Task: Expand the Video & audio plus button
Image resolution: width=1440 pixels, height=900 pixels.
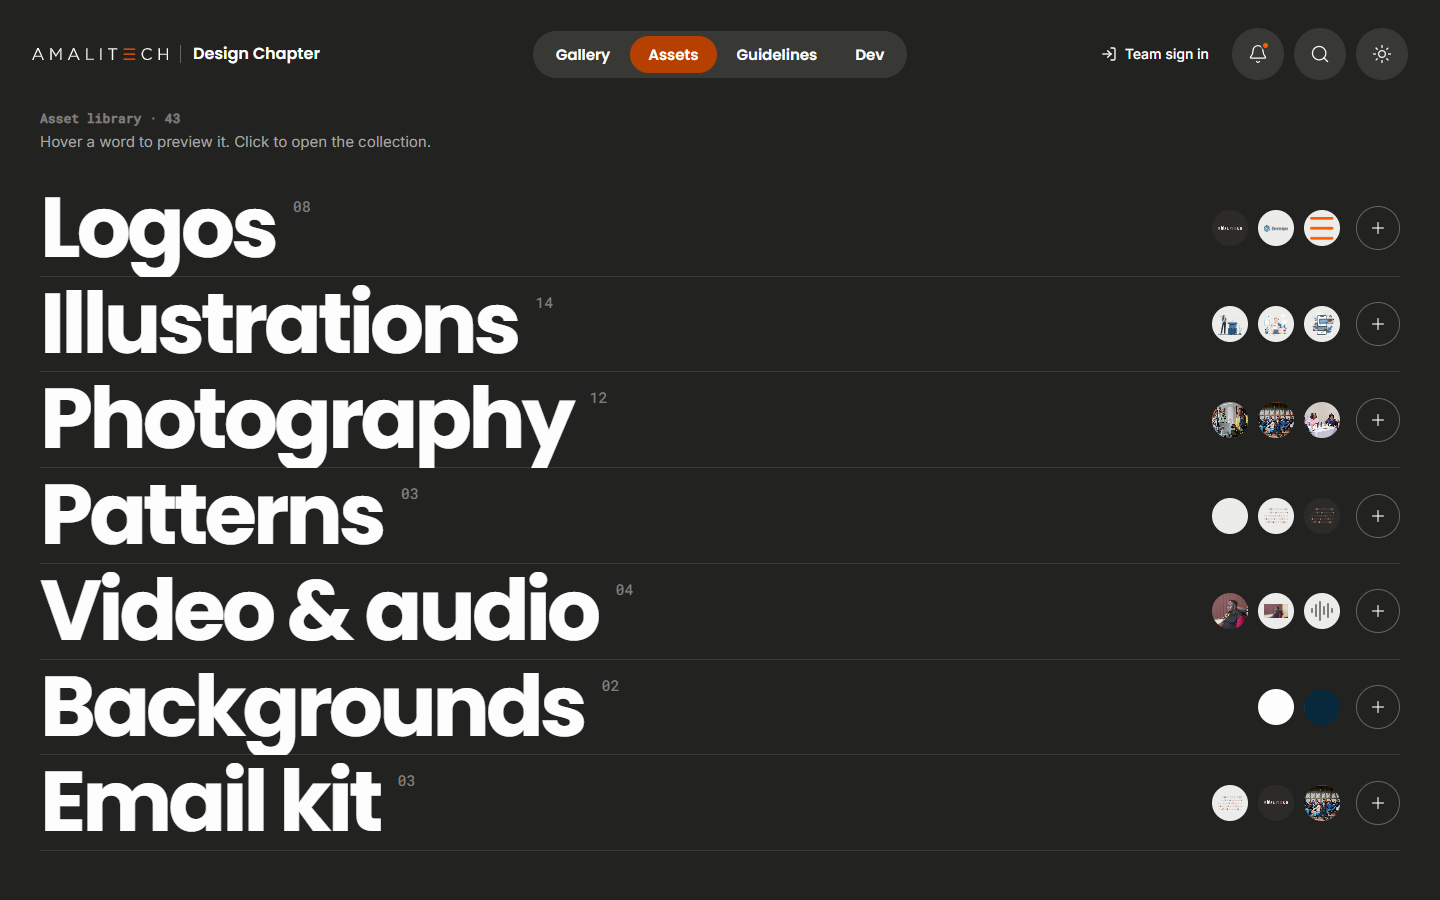Action: pyautogui.click(x=1378, y=611)
